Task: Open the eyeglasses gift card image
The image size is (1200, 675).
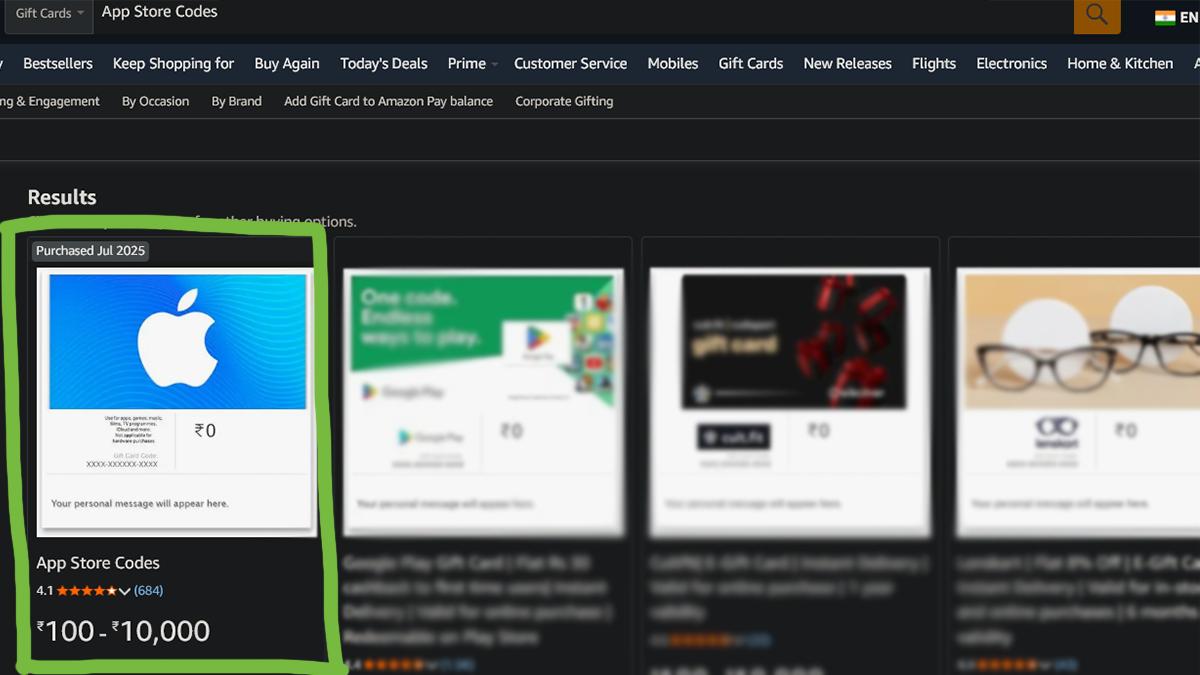Action: click(1078, 402)
